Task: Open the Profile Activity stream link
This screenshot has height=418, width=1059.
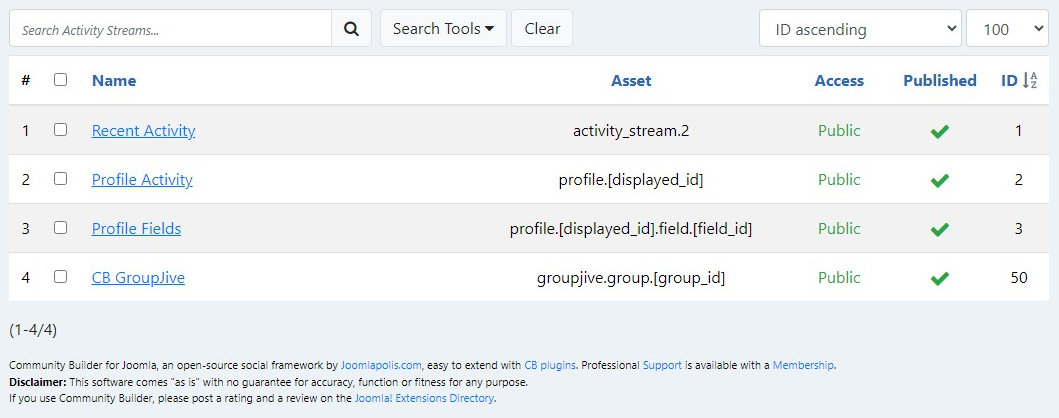Action: pyautogui.click(x=142, y=180)
